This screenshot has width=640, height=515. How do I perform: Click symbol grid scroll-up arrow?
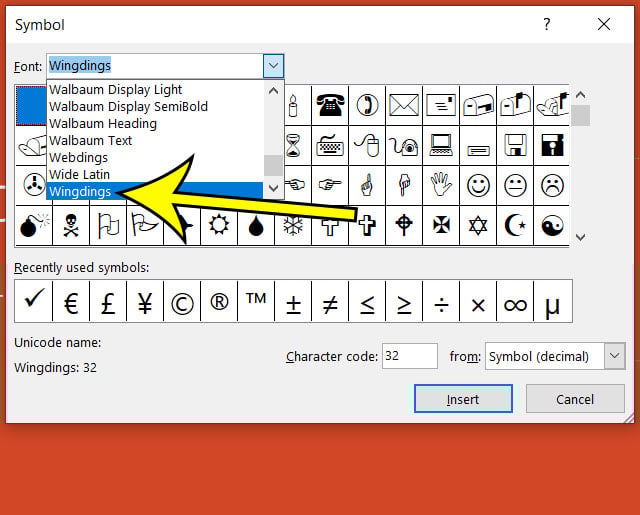[580, 95]
